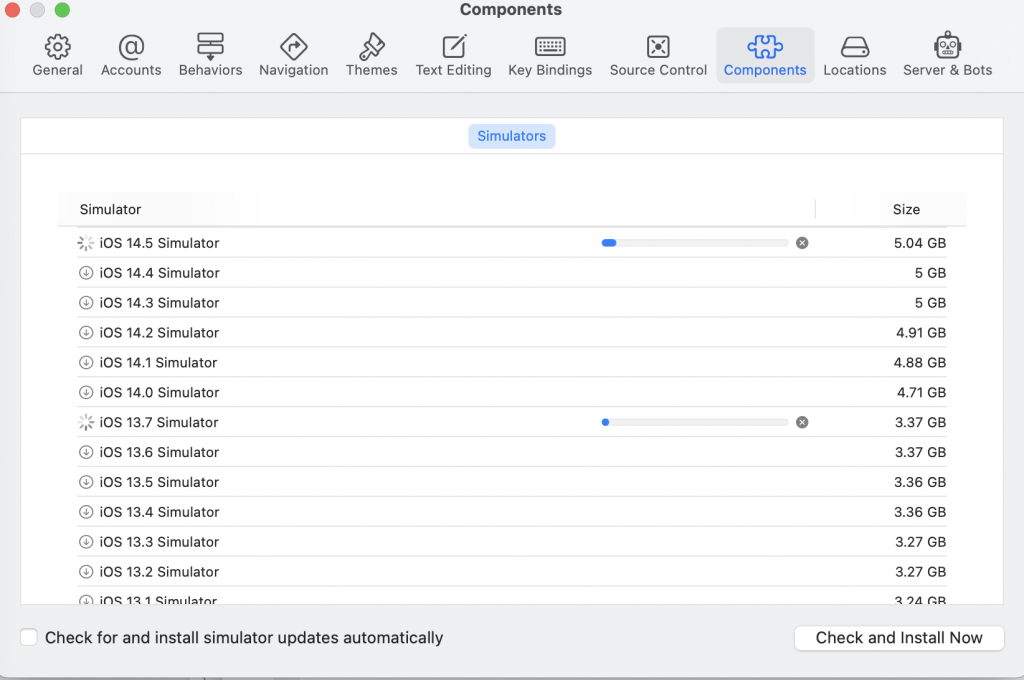Click the iOS 14.5 loading spinner
The height and width of the screenshot is (680, 1024).
point(86,243)
